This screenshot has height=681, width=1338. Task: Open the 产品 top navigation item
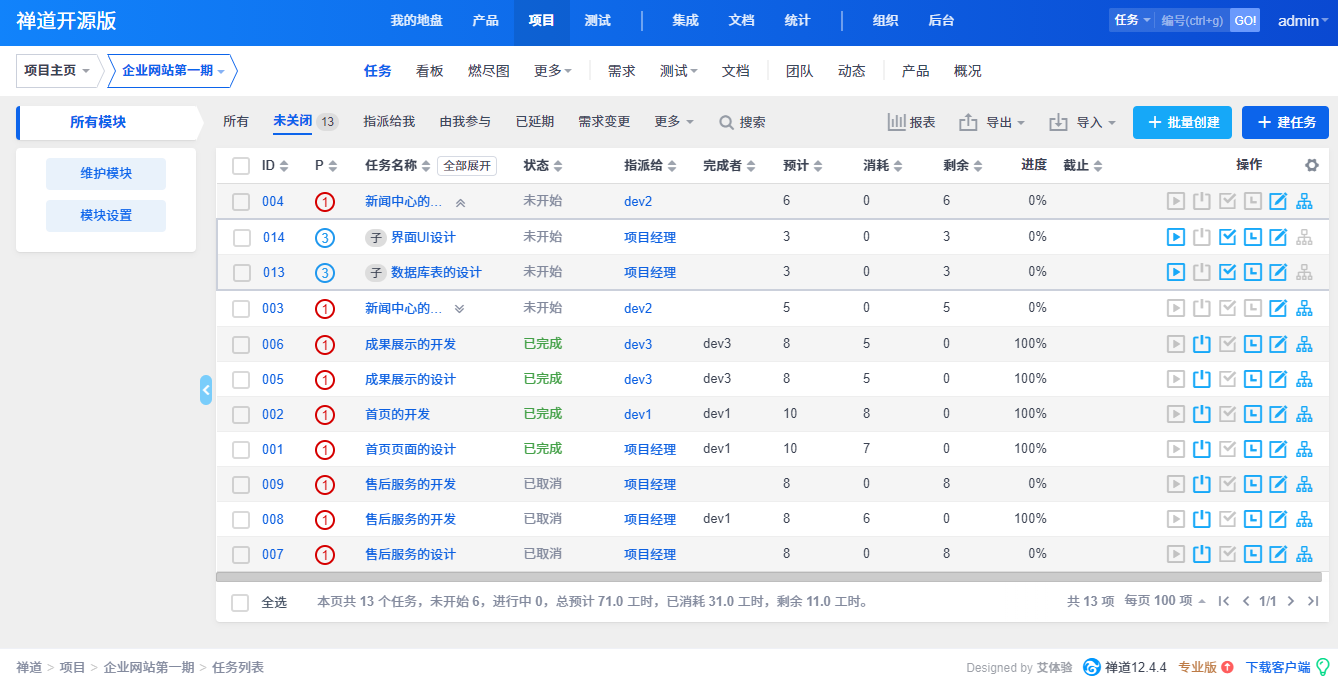(485, 21)
